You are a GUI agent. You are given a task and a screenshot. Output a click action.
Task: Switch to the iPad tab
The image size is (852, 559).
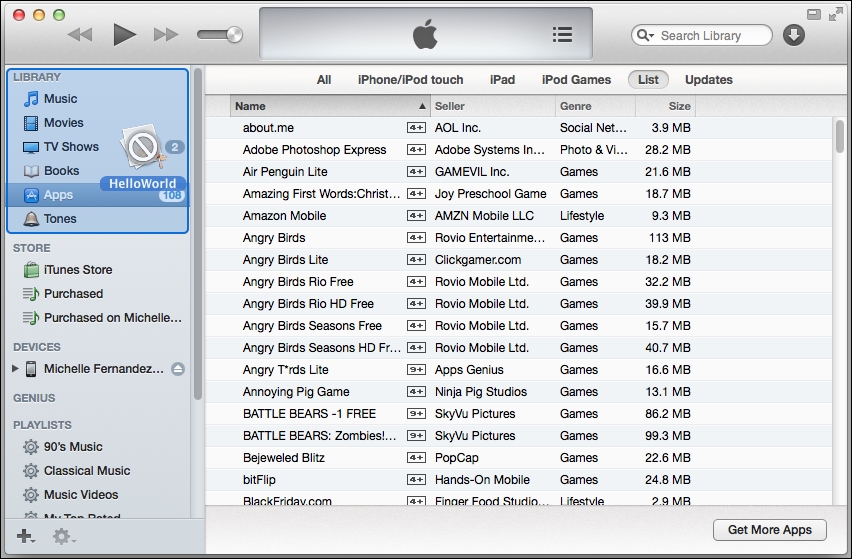(x=502, y=80)
